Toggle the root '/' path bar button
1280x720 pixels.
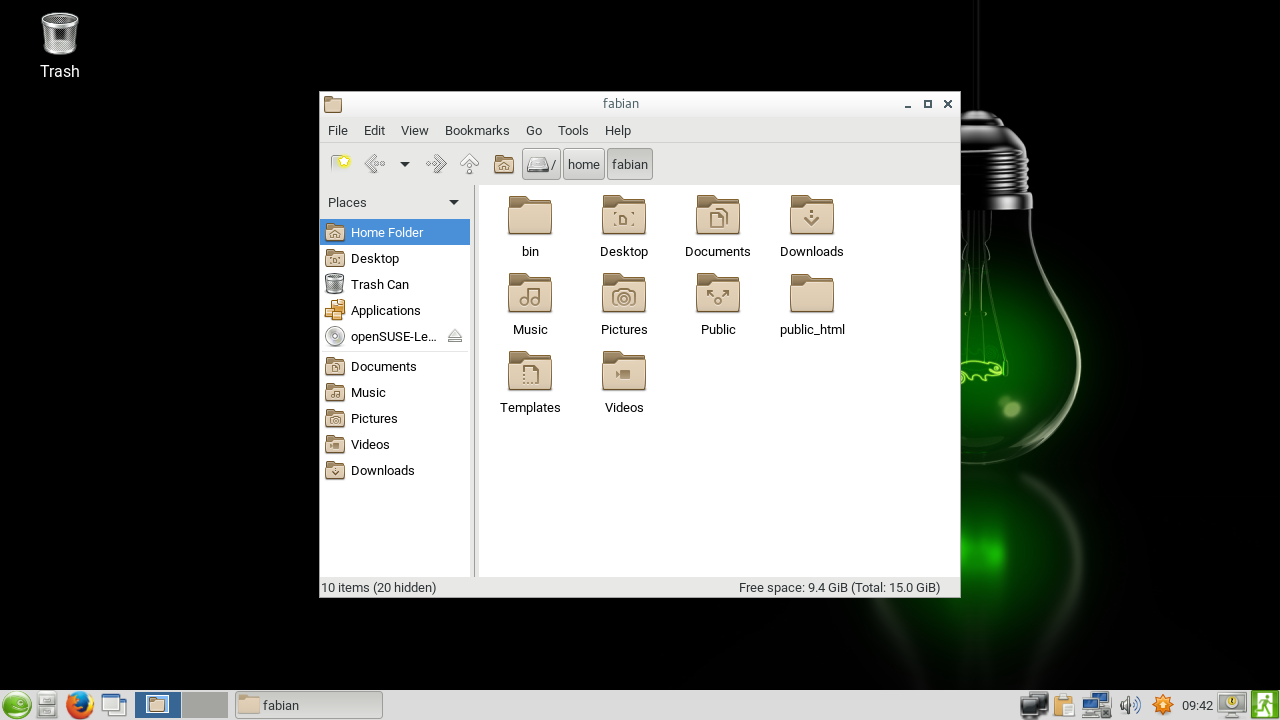[x=541, y=164]
